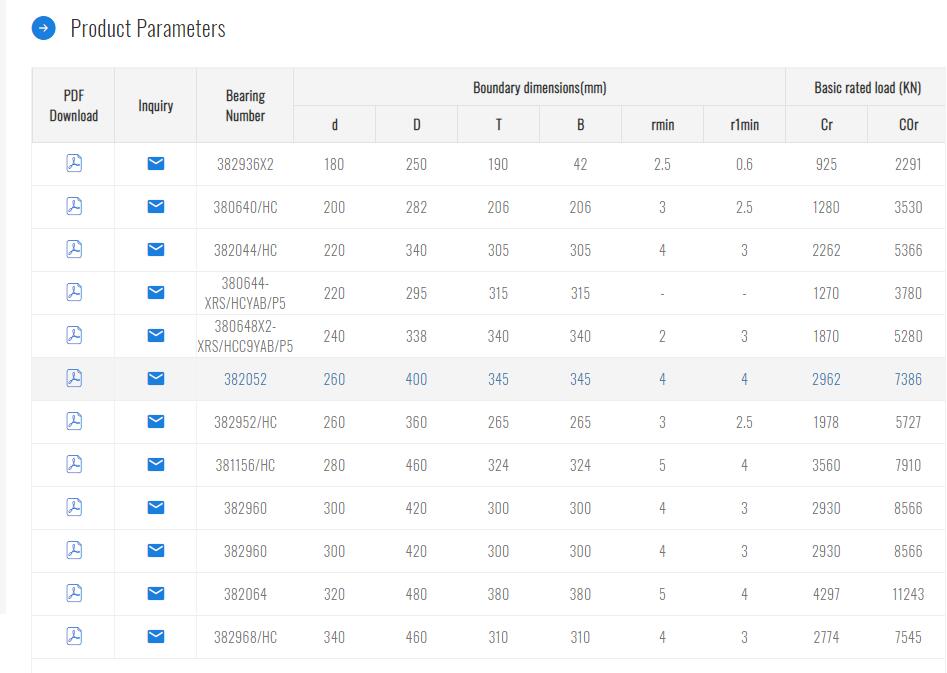Send inquiry about bearing 381156/HC
The height and width of the screenshot is (673, 947).
click(155, 464)
